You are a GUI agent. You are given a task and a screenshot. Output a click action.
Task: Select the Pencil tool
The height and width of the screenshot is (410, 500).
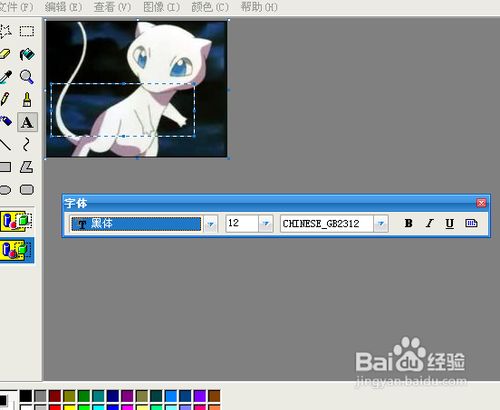[x=5, y=99]
